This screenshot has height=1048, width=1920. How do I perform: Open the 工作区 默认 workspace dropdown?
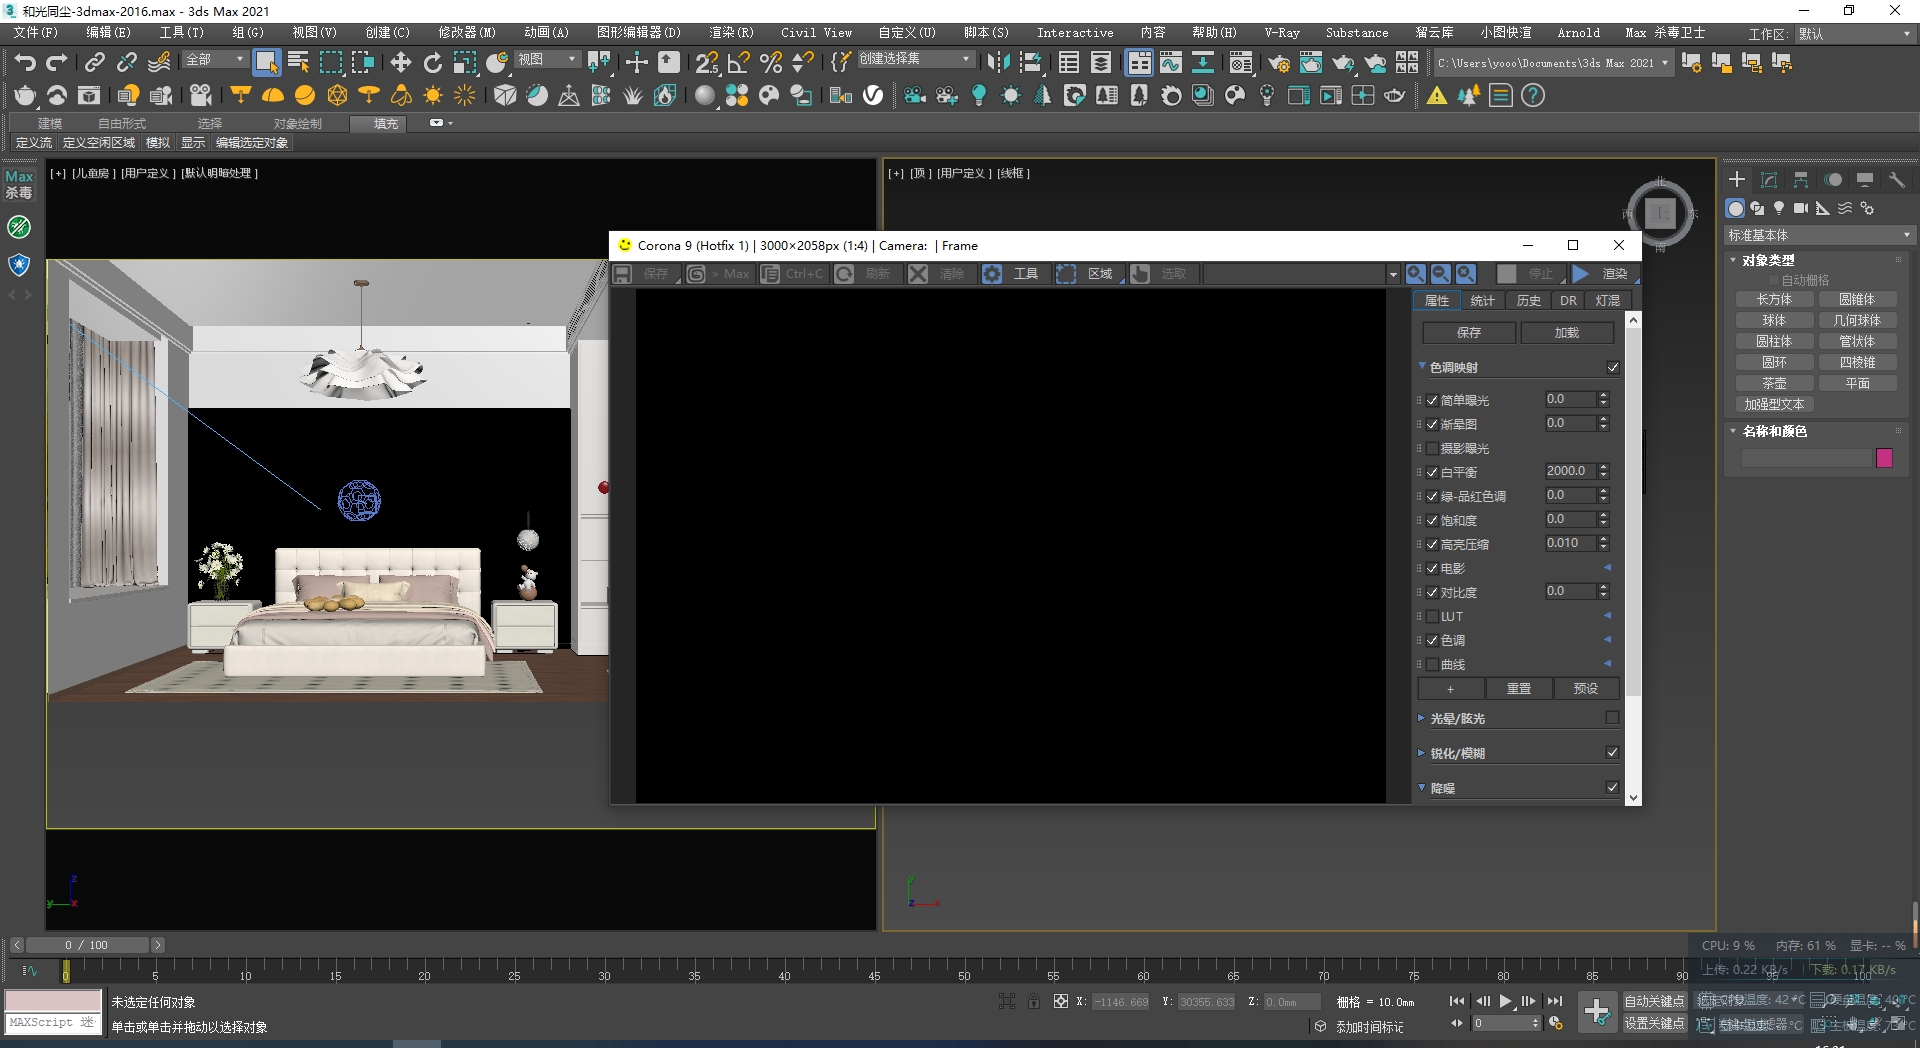(1854, 34)
